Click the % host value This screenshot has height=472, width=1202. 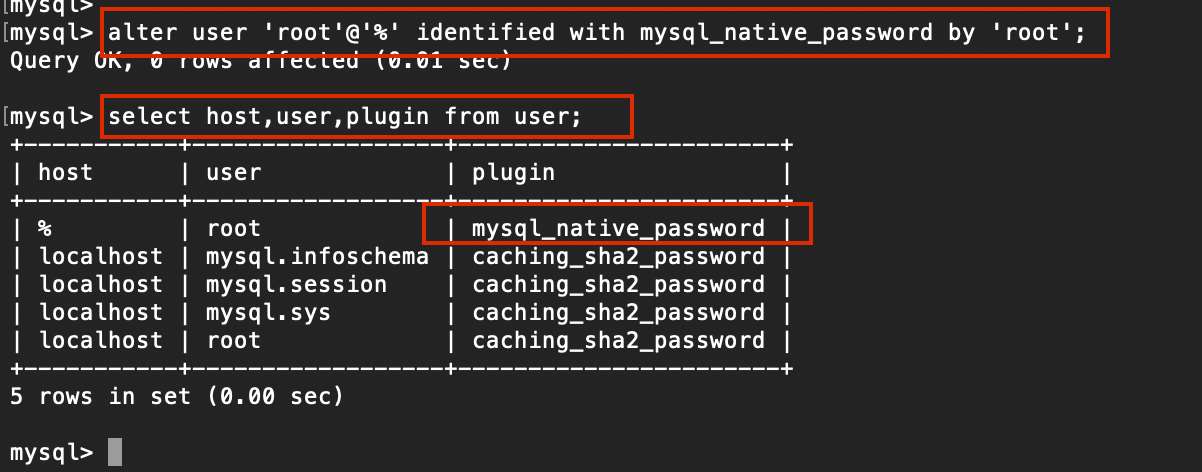coord(45,229)
